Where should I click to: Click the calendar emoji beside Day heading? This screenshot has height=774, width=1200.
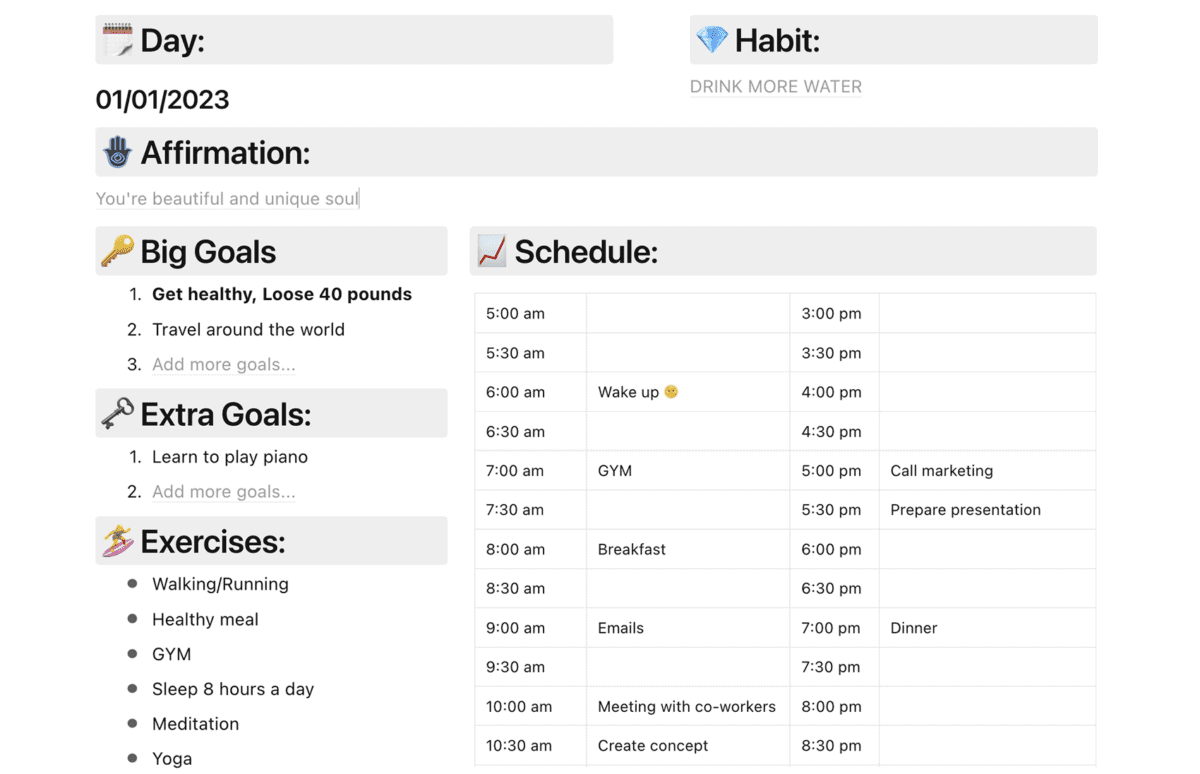(x=118, y=40)
